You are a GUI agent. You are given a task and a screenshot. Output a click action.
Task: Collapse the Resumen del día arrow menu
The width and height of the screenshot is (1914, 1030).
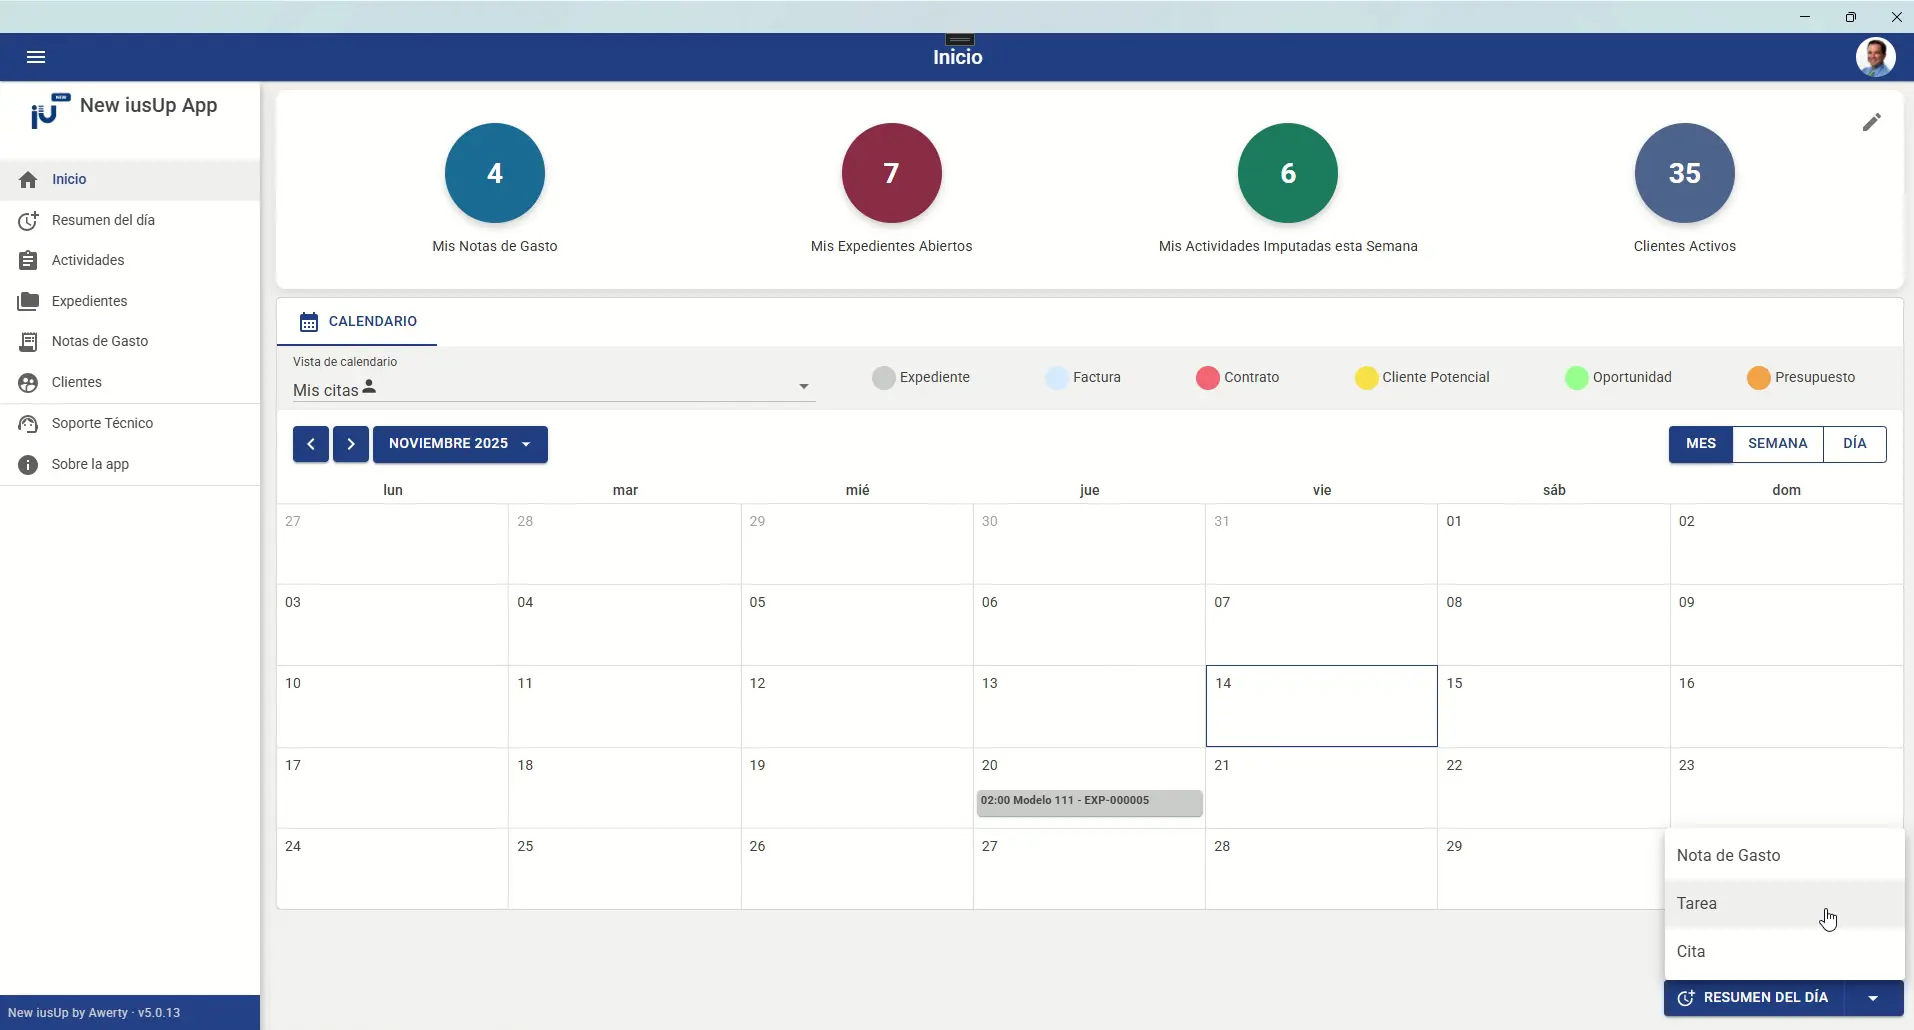[x=1873, y=998]
